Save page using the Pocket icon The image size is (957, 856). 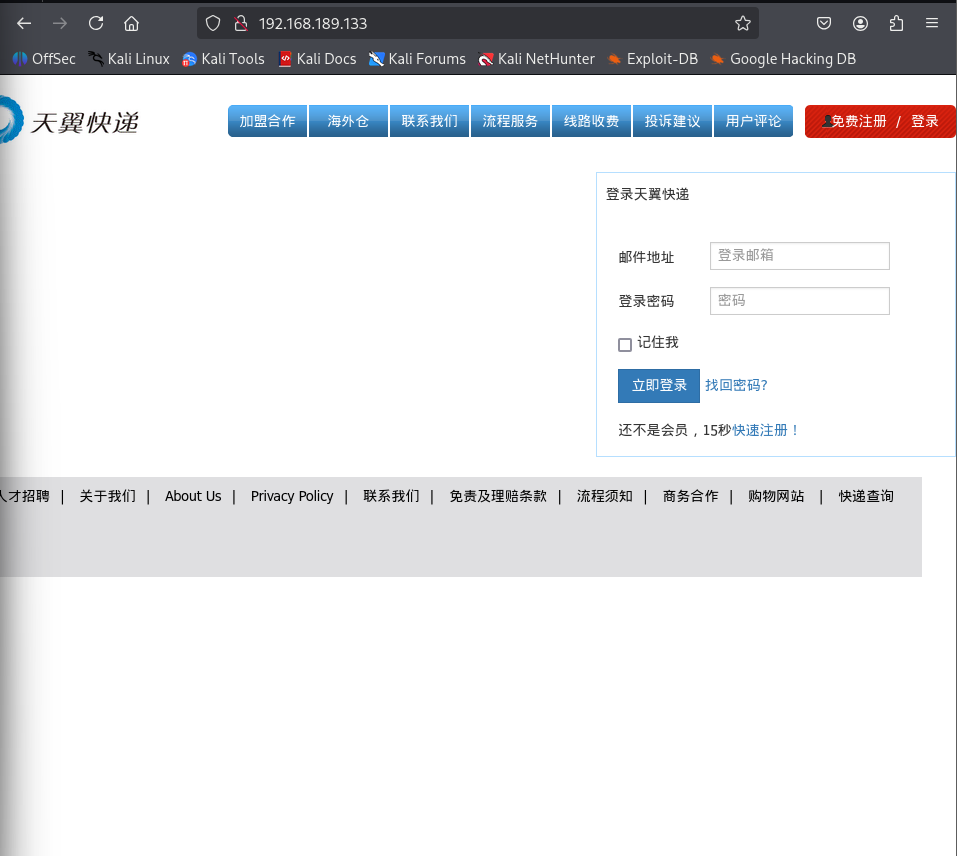coord(823,23)
